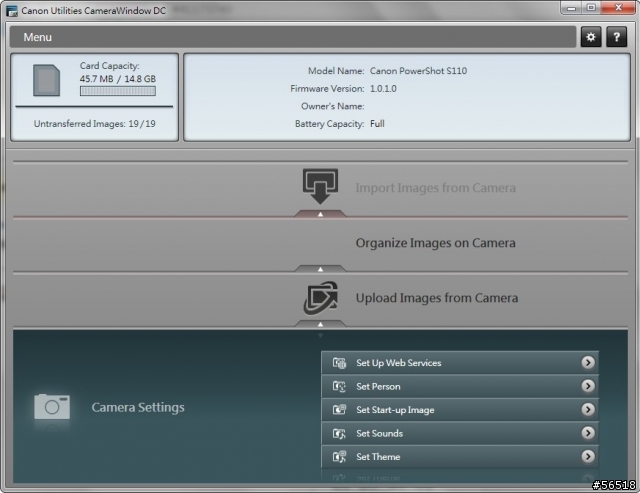This screenshot has height=493, width=640.
Task: Choose Set Start-up Image
Action: pos(460,409)
